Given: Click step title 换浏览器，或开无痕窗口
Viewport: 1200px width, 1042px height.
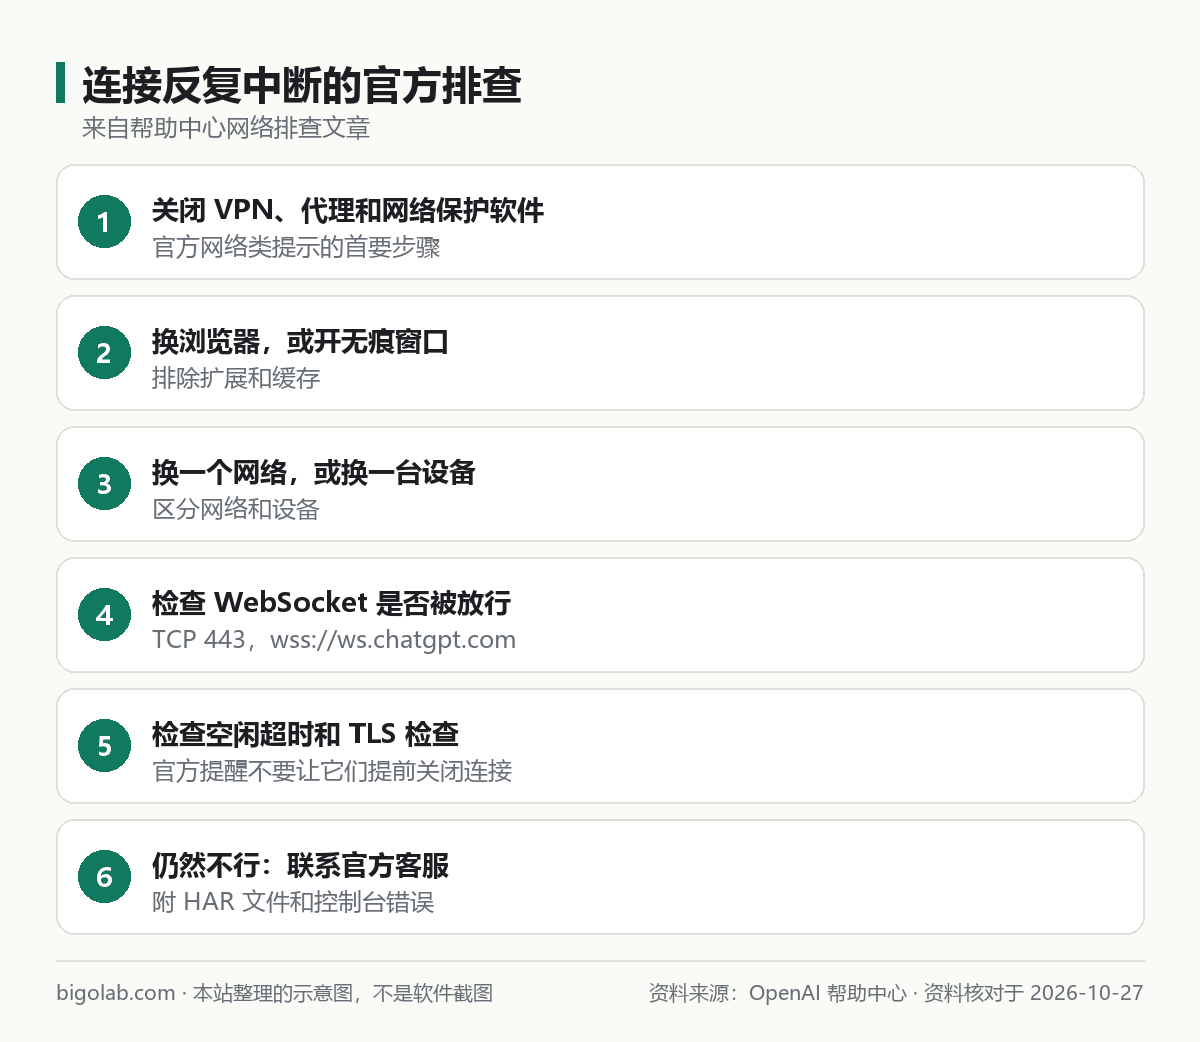Looking at the screenshot, I should pyautogui.click(x=300, y=341).
